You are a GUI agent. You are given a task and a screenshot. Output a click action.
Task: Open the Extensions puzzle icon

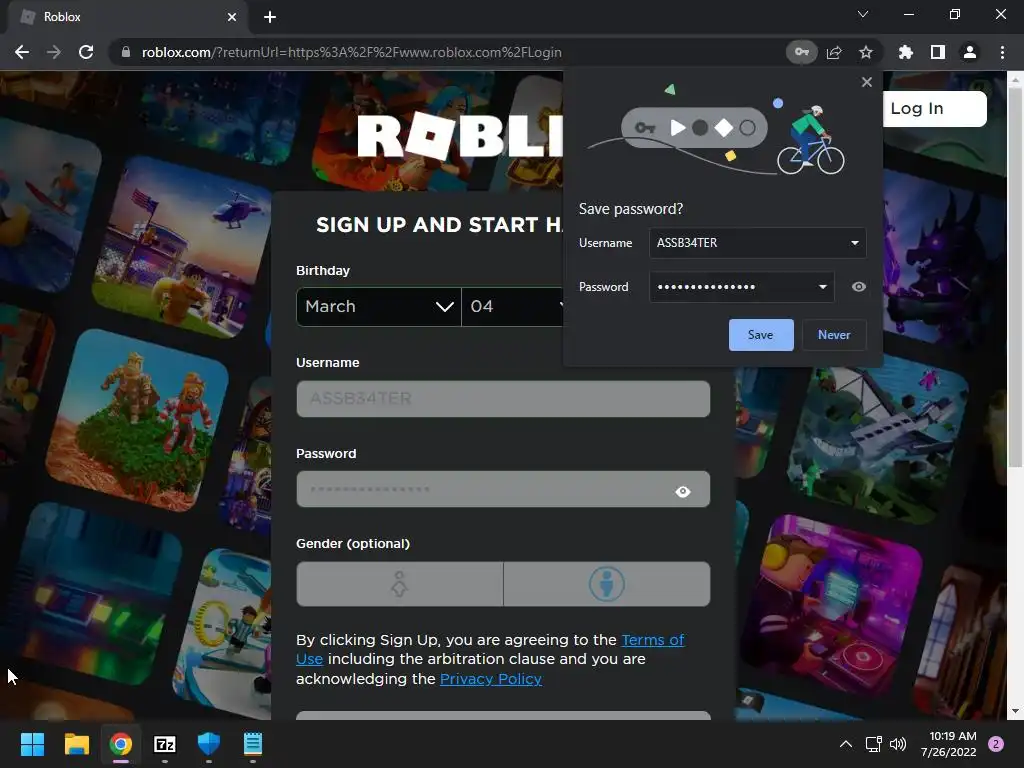[905, 52]
